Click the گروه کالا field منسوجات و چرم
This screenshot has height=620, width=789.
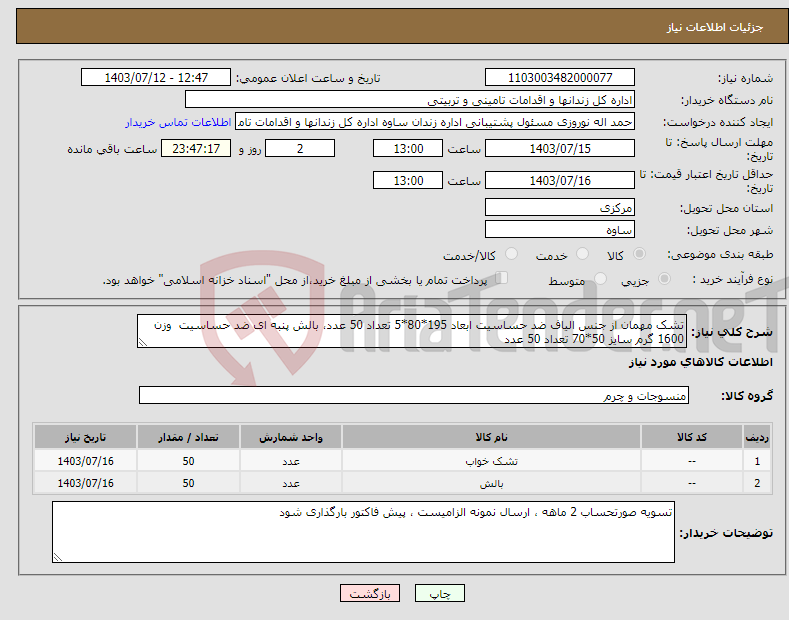coord(414,395)
